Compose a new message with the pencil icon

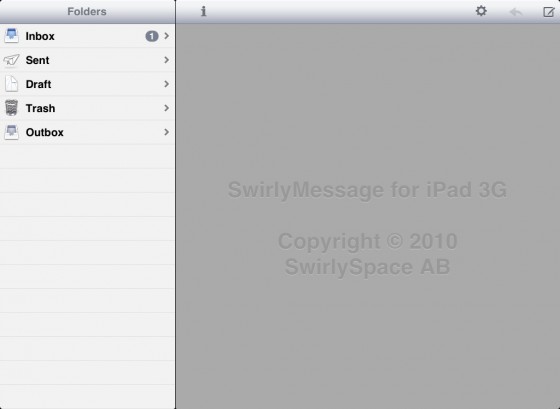tap(549, 12)
